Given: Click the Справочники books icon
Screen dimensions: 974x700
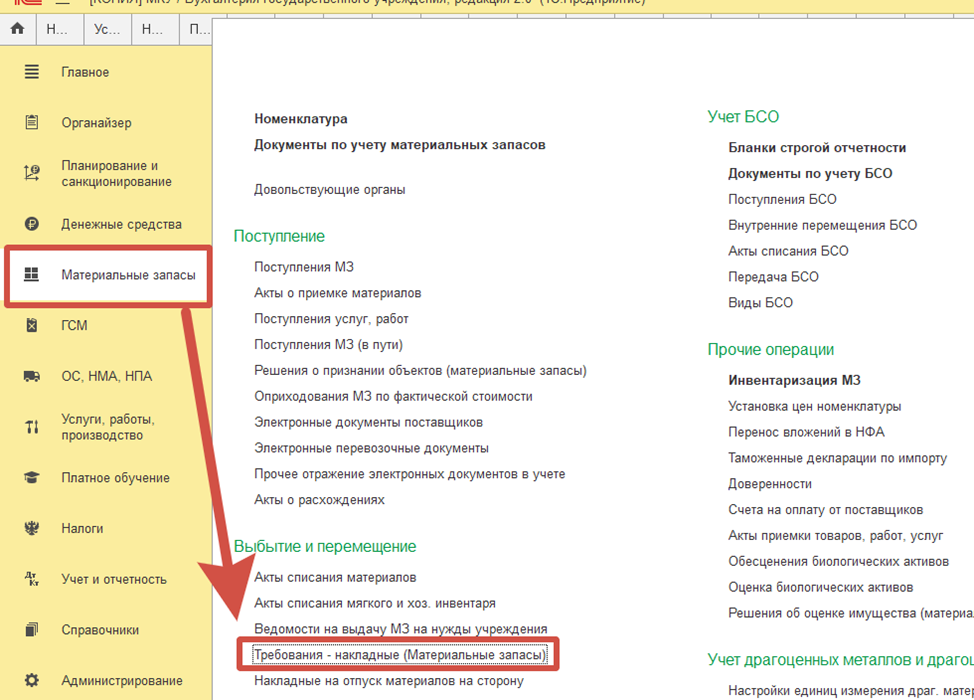Looking at the screenshot, I should click(x=32, y=630).
